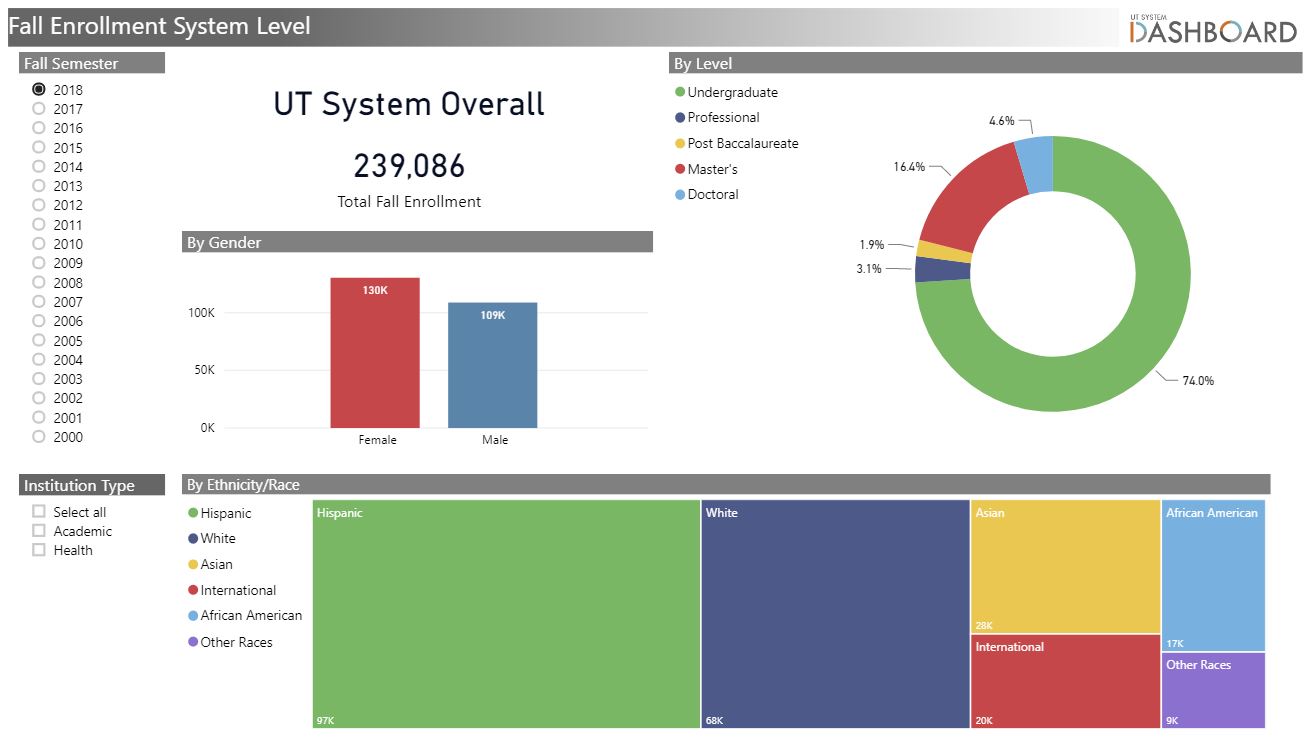This screenshot has height=746, width=1313.
Task: Click the Fall Enrollment System Level title
Action: click(x=160, y=26)
